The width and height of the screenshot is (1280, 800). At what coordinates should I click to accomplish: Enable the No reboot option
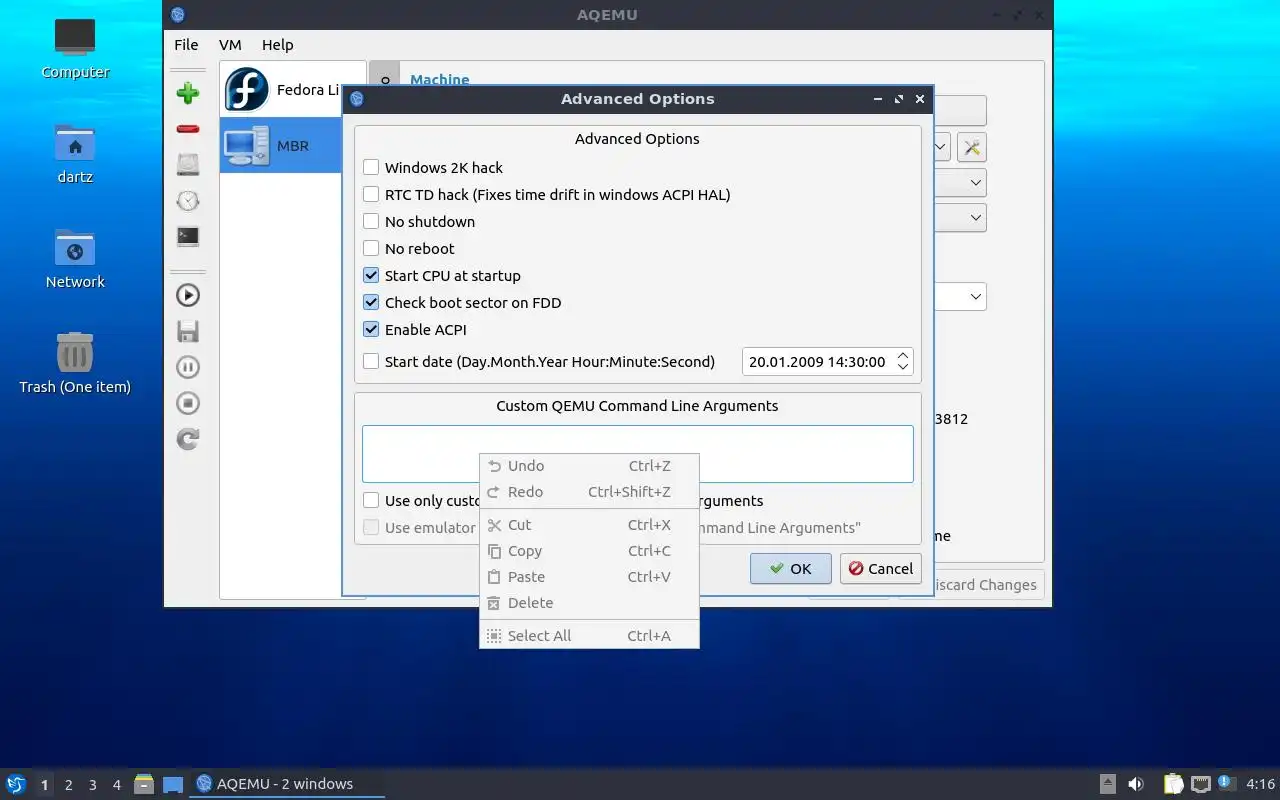tap(371, 249)
